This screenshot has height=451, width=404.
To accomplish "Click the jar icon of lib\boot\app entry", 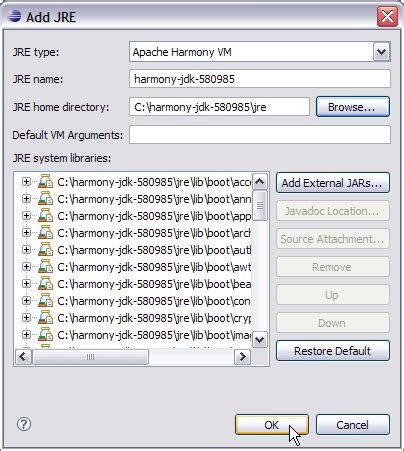I will pyautogui.click(x=45, y=216).
